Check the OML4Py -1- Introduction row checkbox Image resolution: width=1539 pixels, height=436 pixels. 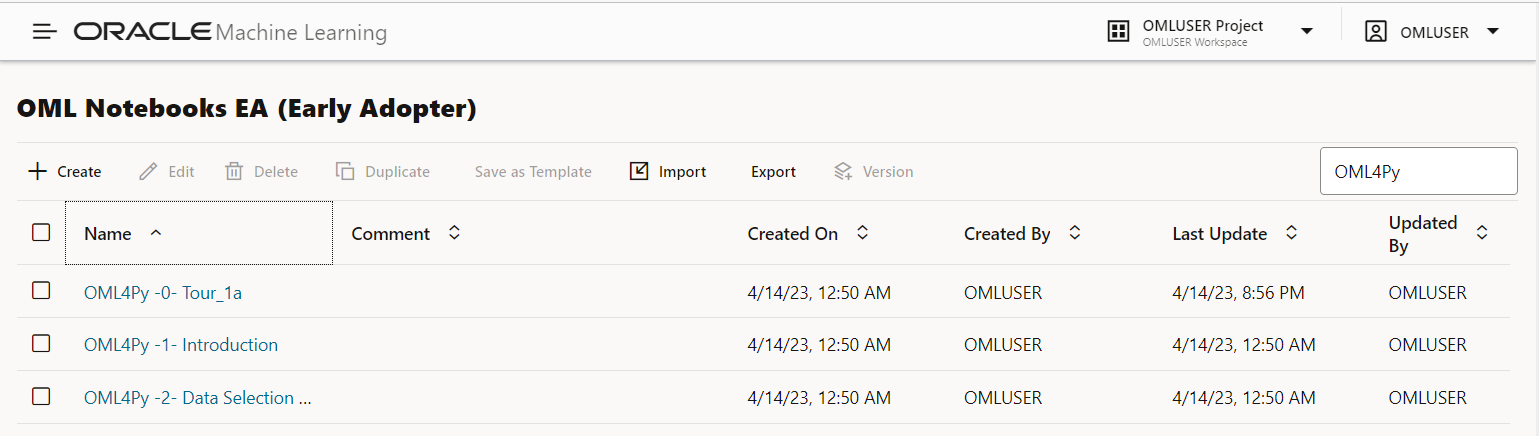41,344
